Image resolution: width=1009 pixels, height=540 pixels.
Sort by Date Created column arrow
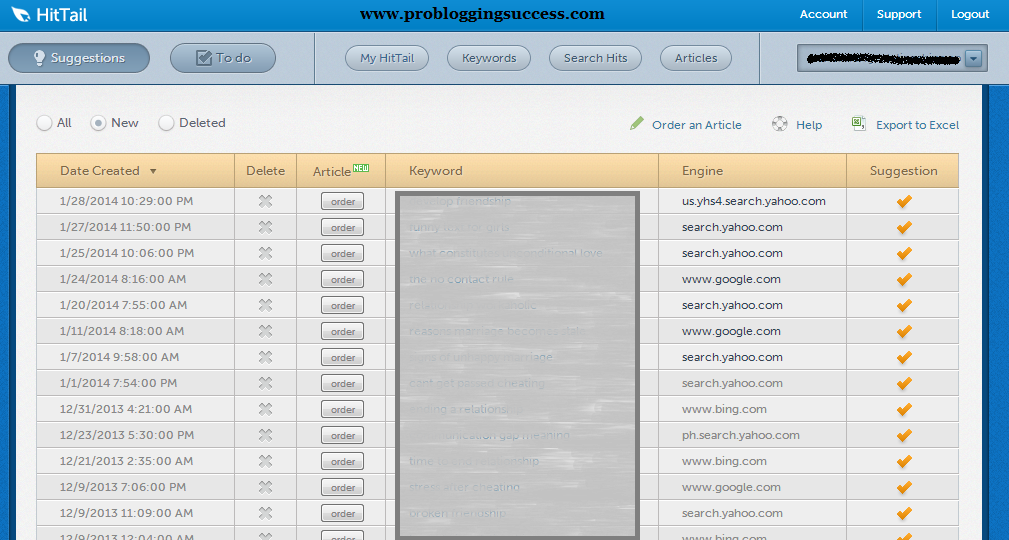(153, 171)
